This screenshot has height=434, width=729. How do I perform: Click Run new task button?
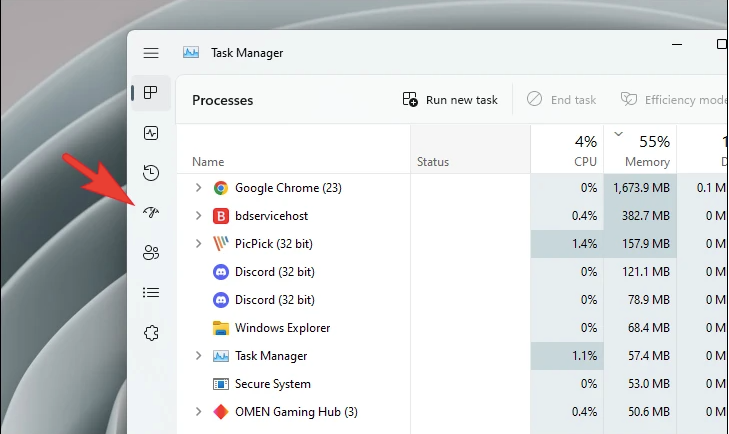[450, 100]
